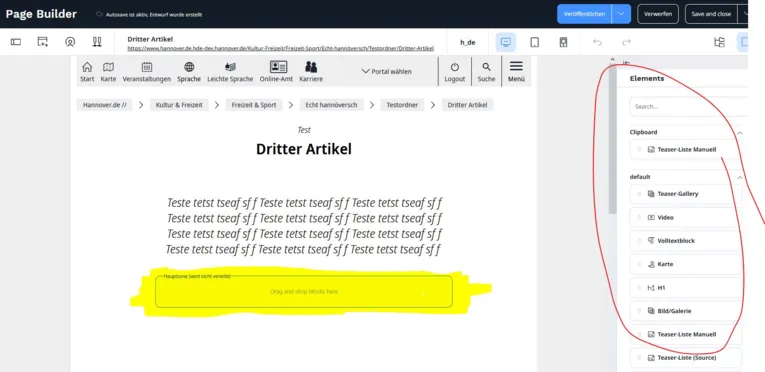Viewport: 765px width, 372px height.
Task: Click the Hauptzone drag and drop area
Action: (x=304, y=291)
